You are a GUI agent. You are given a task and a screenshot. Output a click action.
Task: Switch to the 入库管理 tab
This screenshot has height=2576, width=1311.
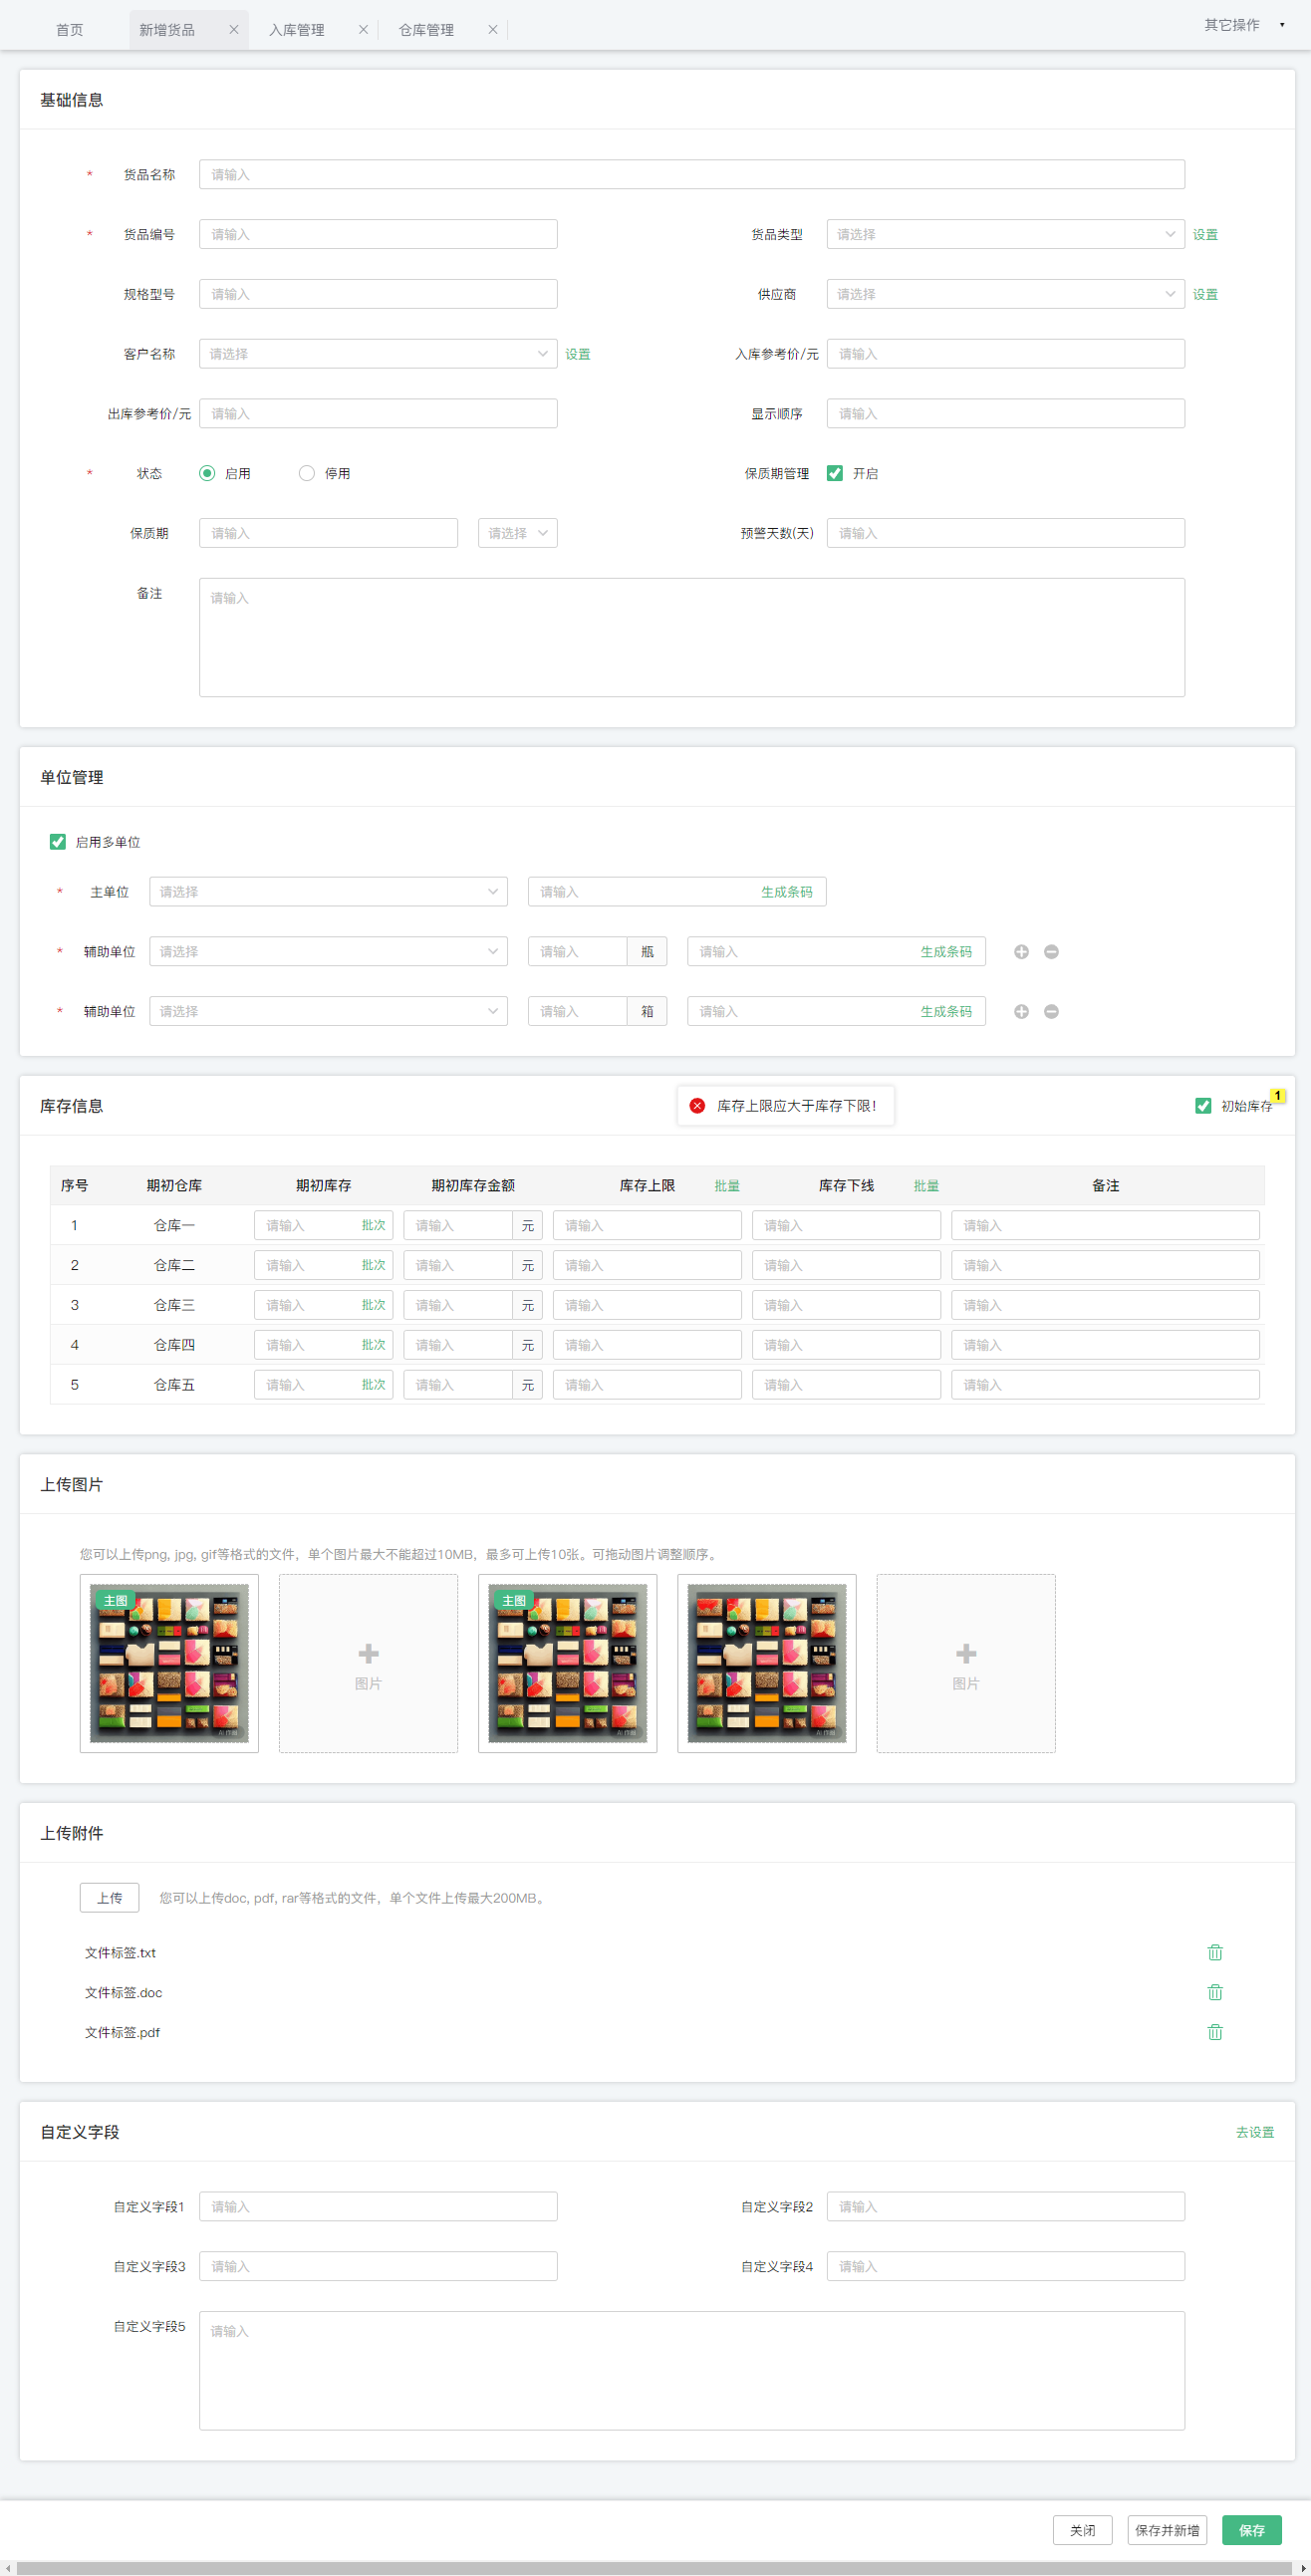click(x=297, y=30)
